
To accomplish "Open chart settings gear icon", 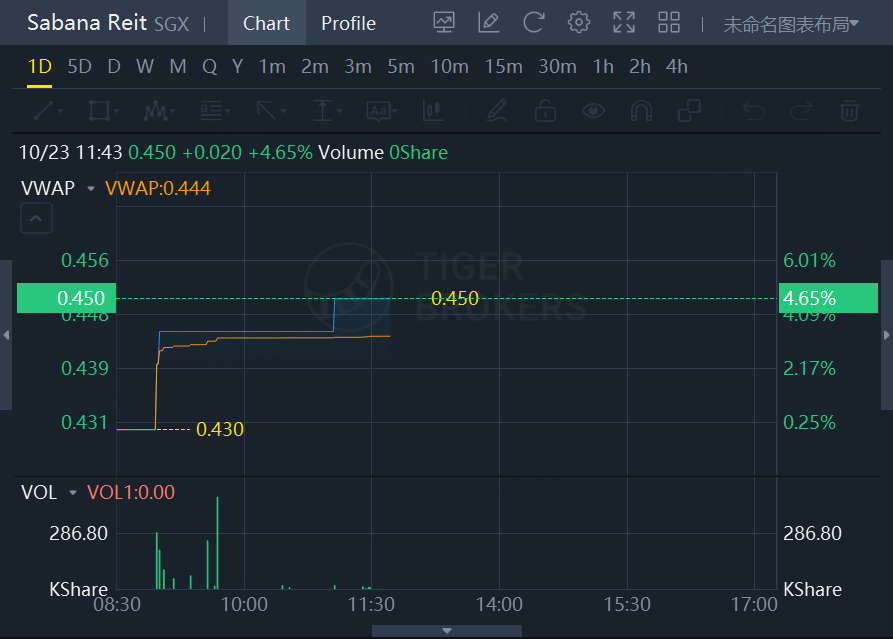I will point(579,23).
